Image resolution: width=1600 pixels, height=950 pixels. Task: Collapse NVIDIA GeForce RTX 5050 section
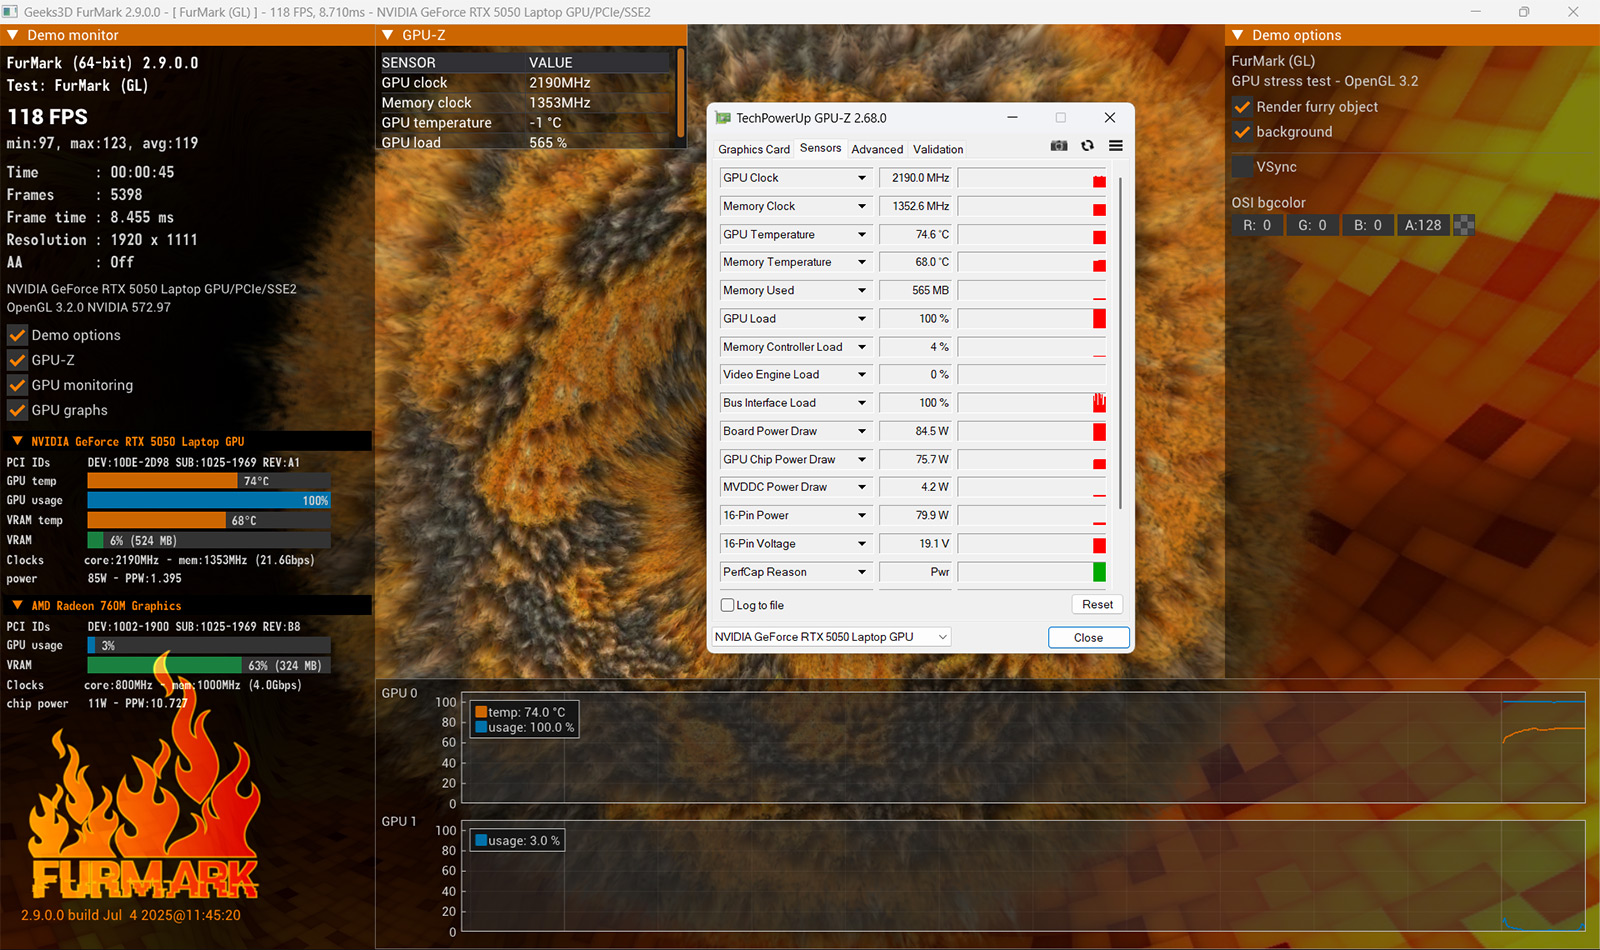coord(17,441)
